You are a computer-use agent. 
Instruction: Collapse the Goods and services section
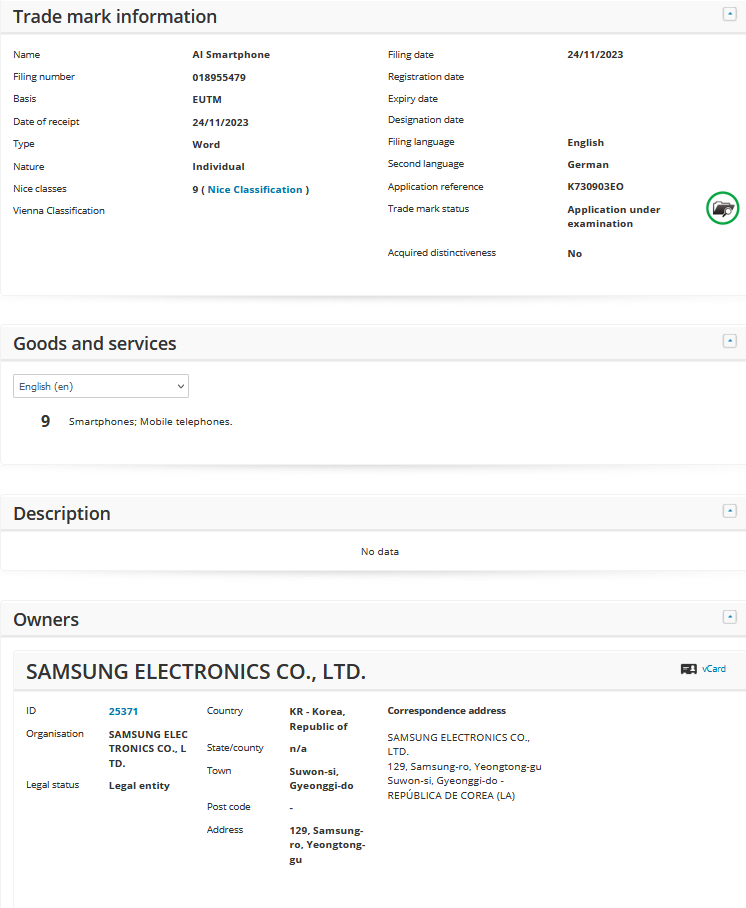[729, 340]
